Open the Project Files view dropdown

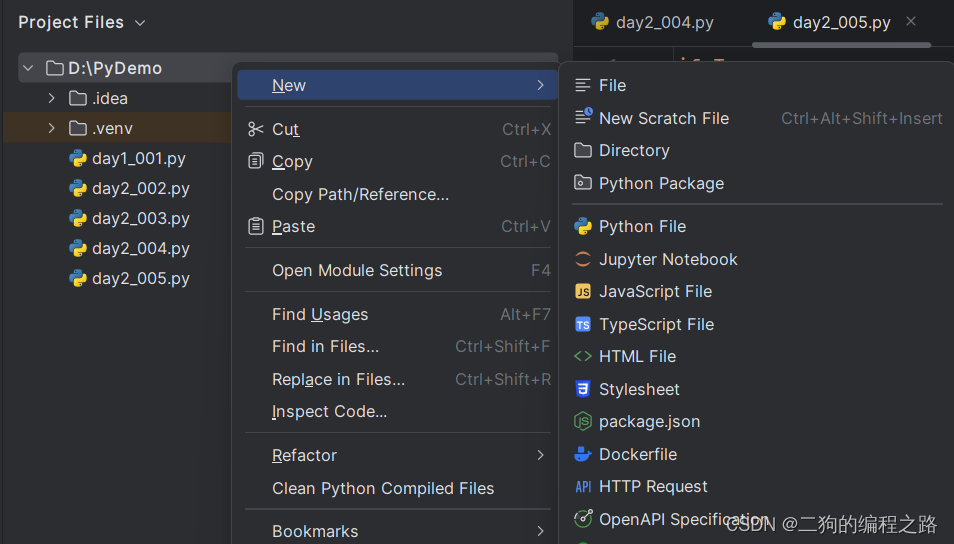coord(140,22)
